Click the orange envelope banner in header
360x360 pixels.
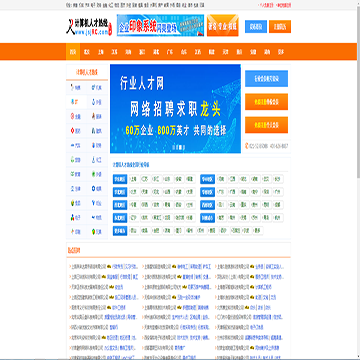point(223,25)
